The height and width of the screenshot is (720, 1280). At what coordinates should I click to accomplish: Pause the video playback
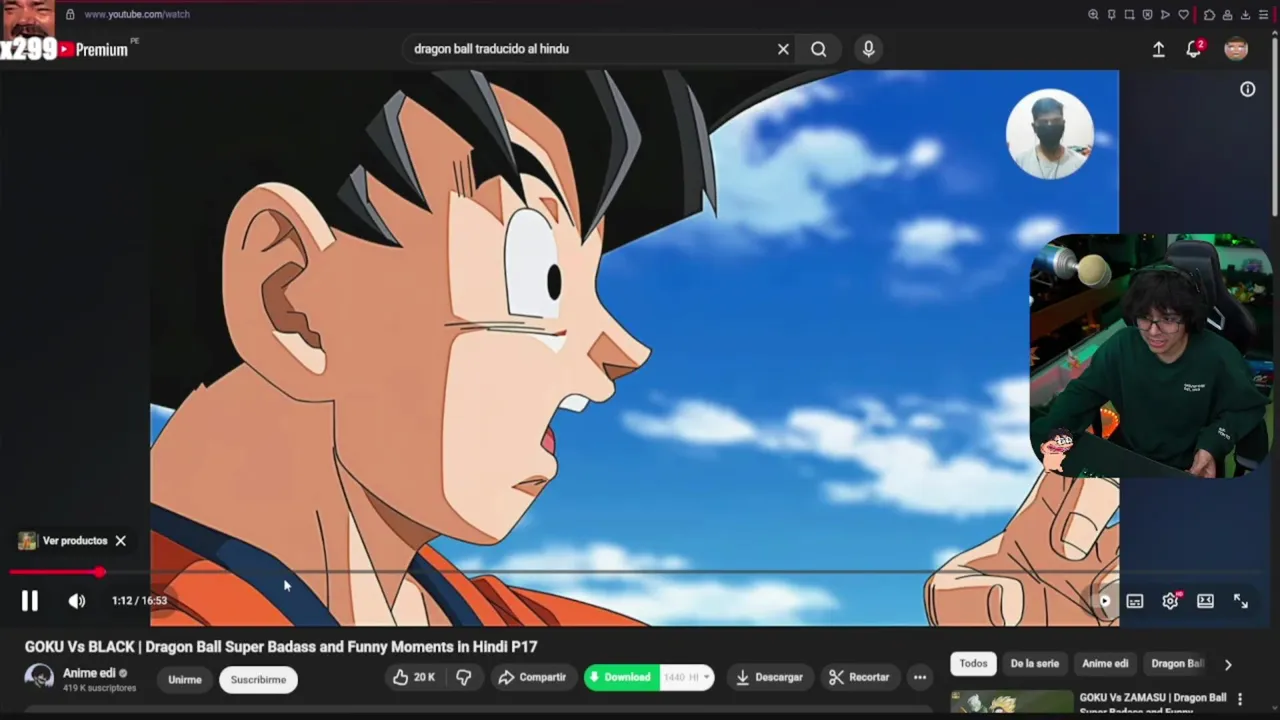click(x=30, y=601)
